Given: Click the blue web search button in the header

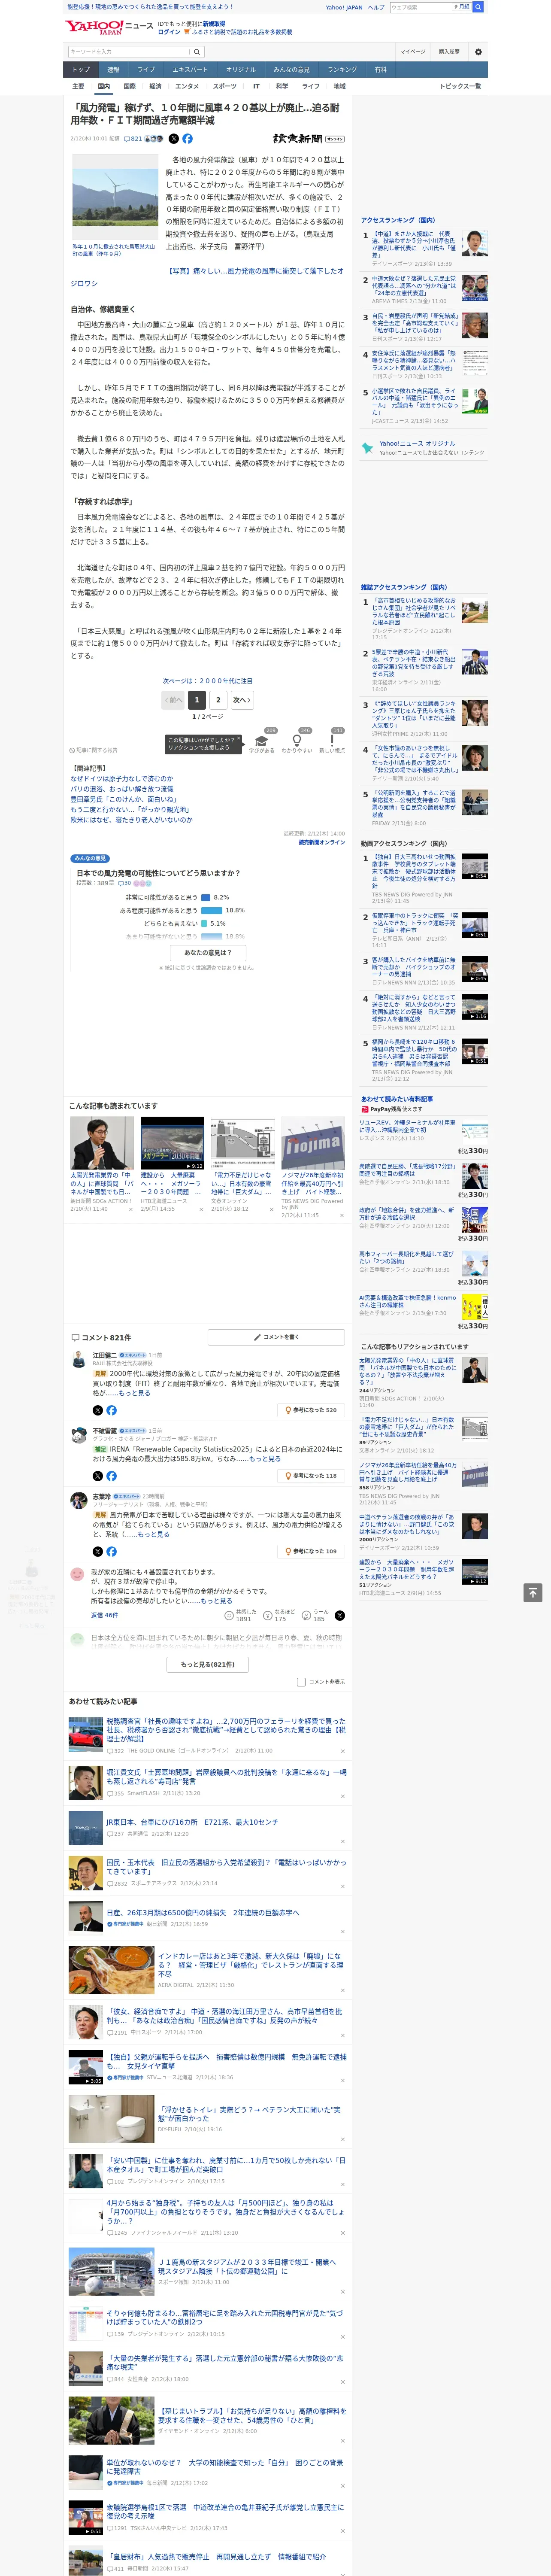Looking at the screenshot, I should [478, 7].
